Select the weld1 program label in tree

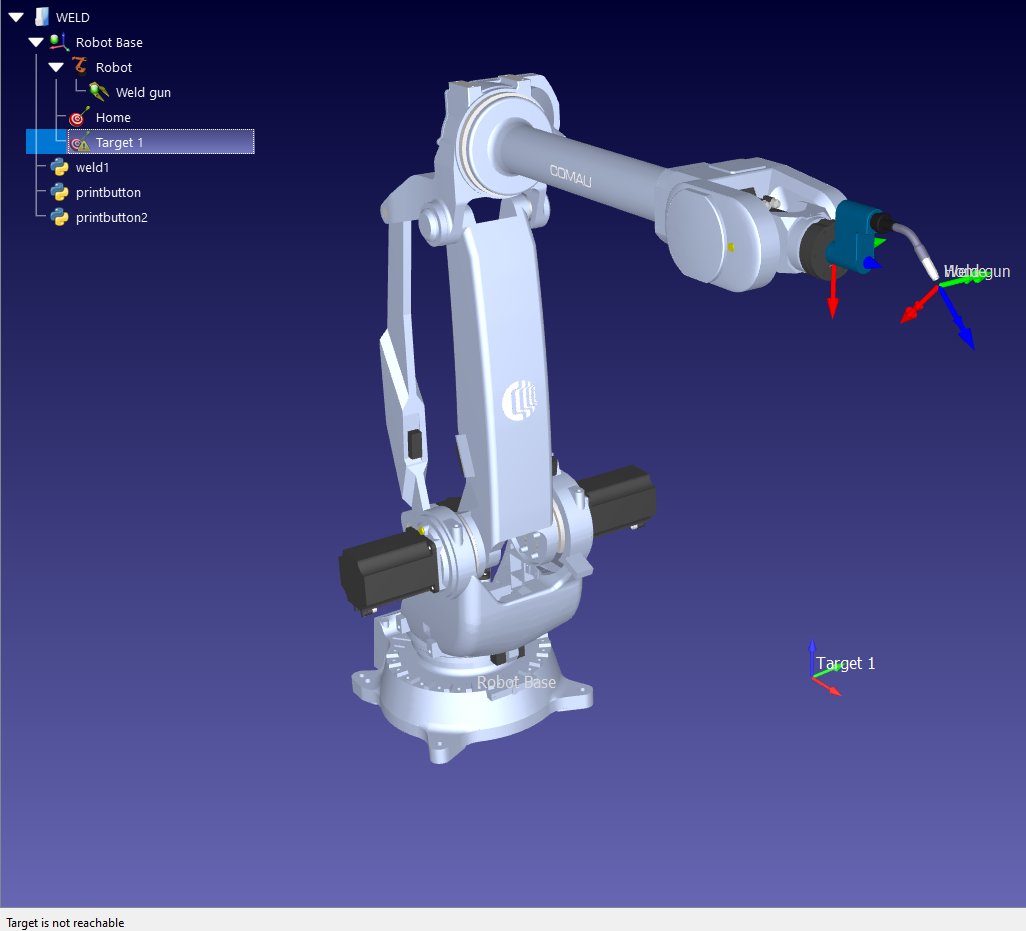[x=92, y=167]
